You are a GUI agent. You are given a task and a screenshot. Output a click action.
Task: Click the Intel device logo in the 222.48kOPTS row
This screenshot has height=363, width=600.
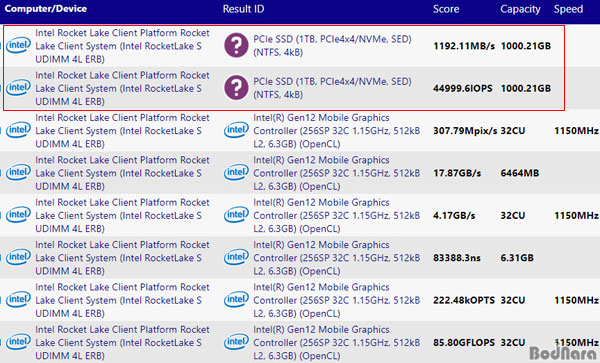18,300
